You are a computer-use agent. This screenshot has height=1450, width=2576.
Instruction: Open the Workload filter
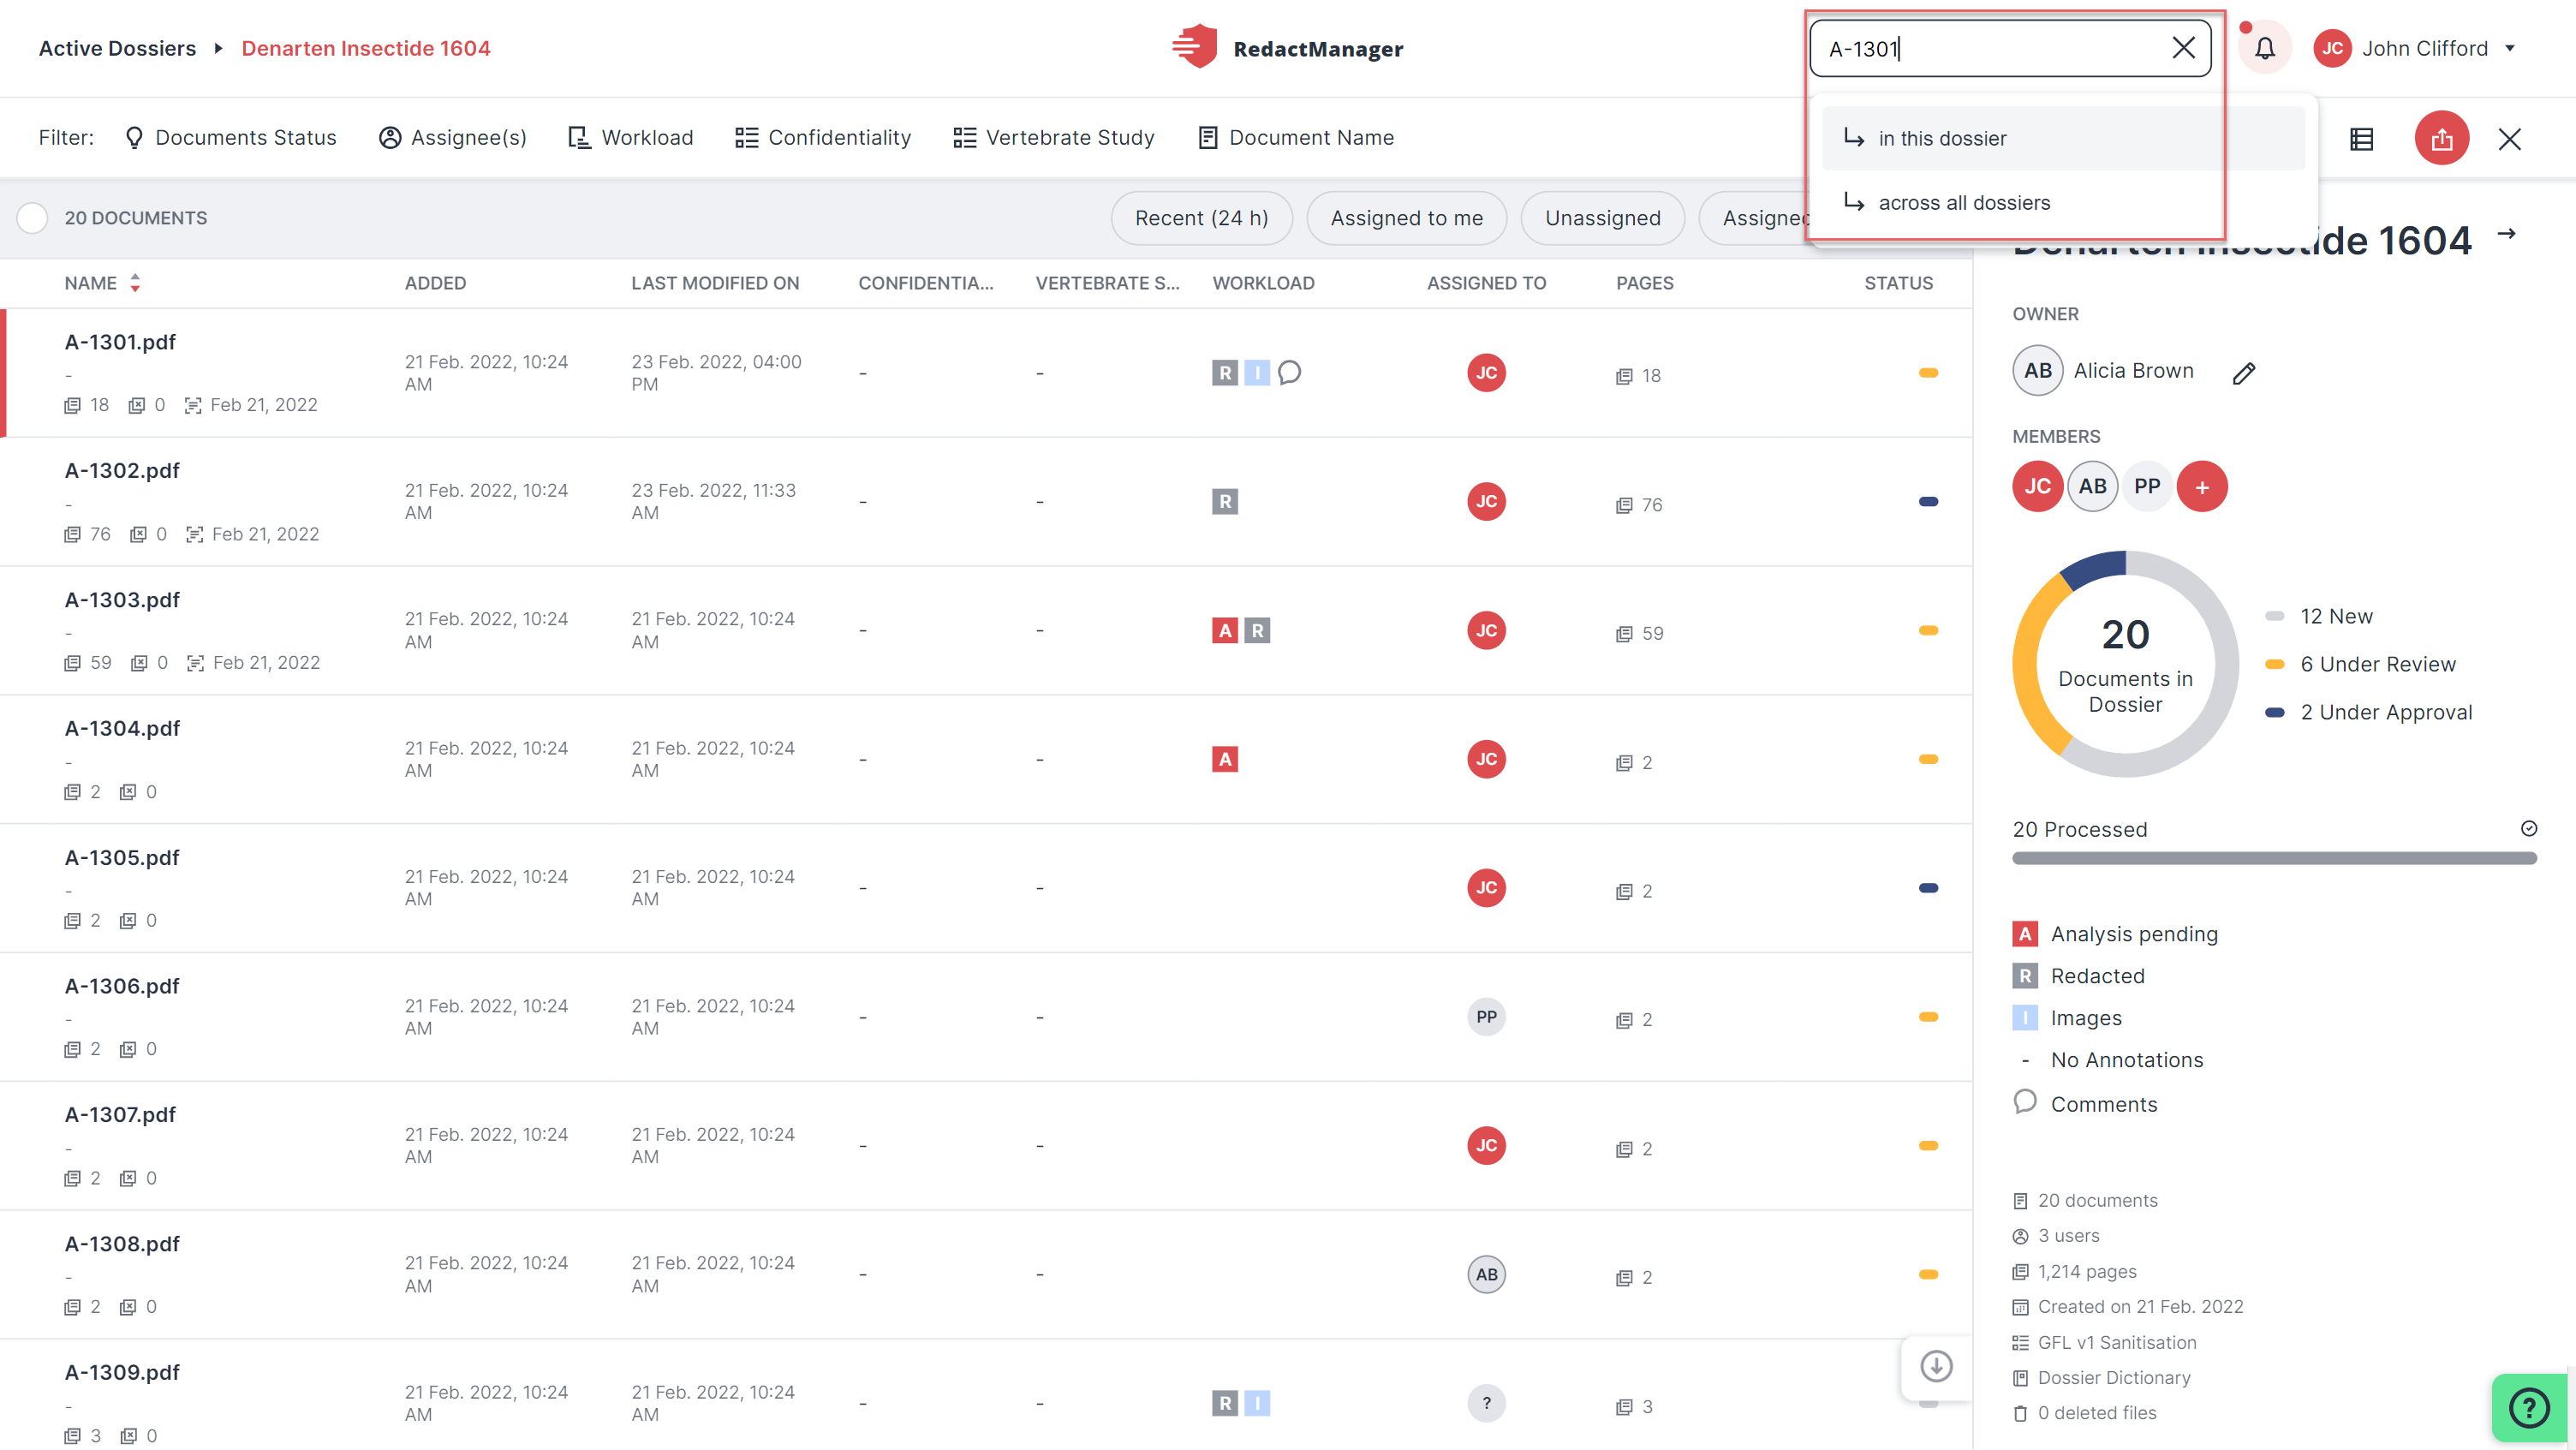point(631,138)
